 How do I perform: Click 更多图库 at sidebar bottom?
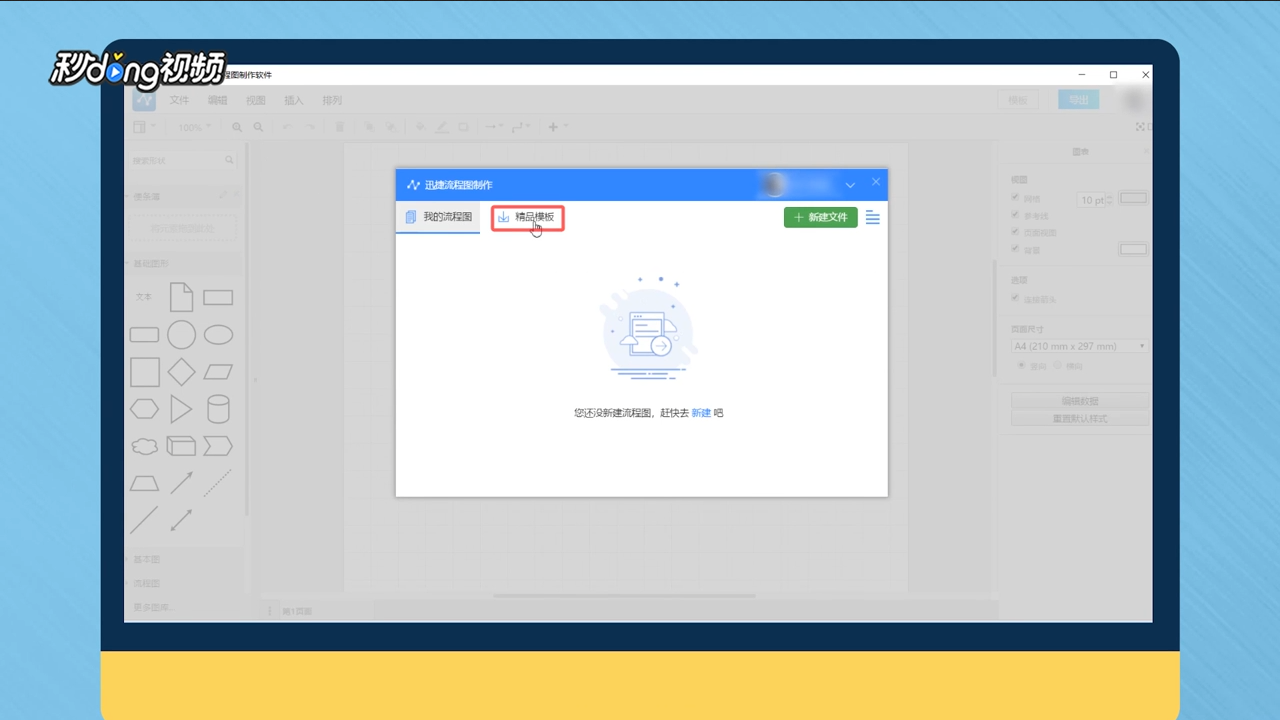(153, 607)
